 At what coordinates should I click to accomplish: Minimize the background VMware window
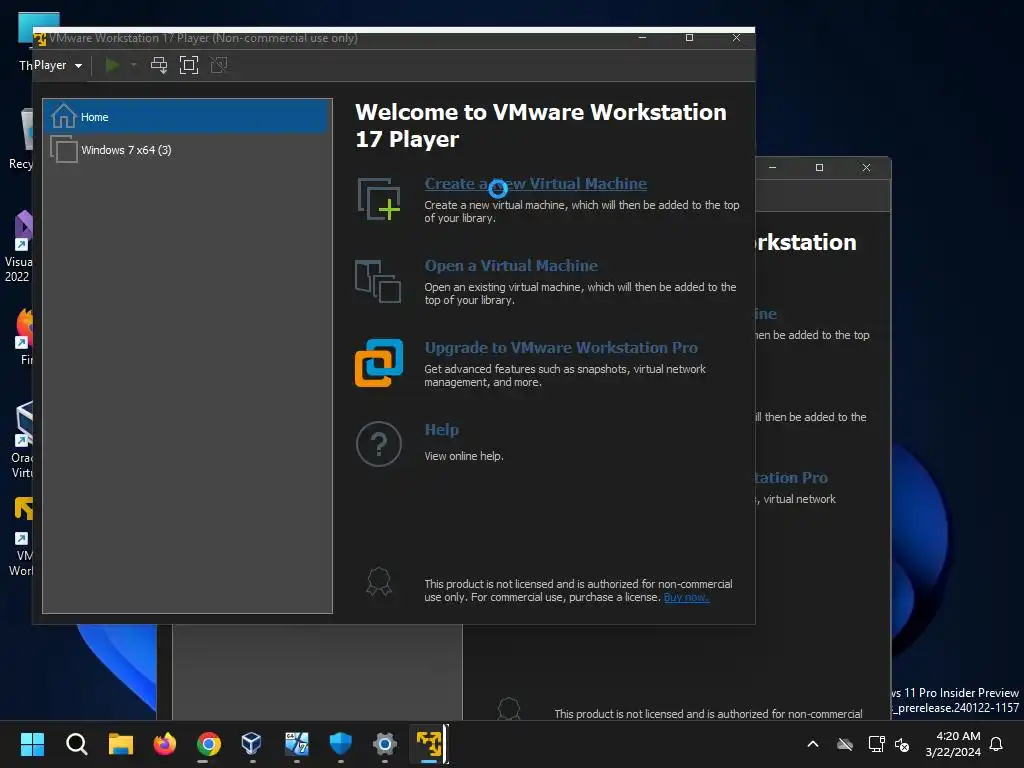click(773, 168)
